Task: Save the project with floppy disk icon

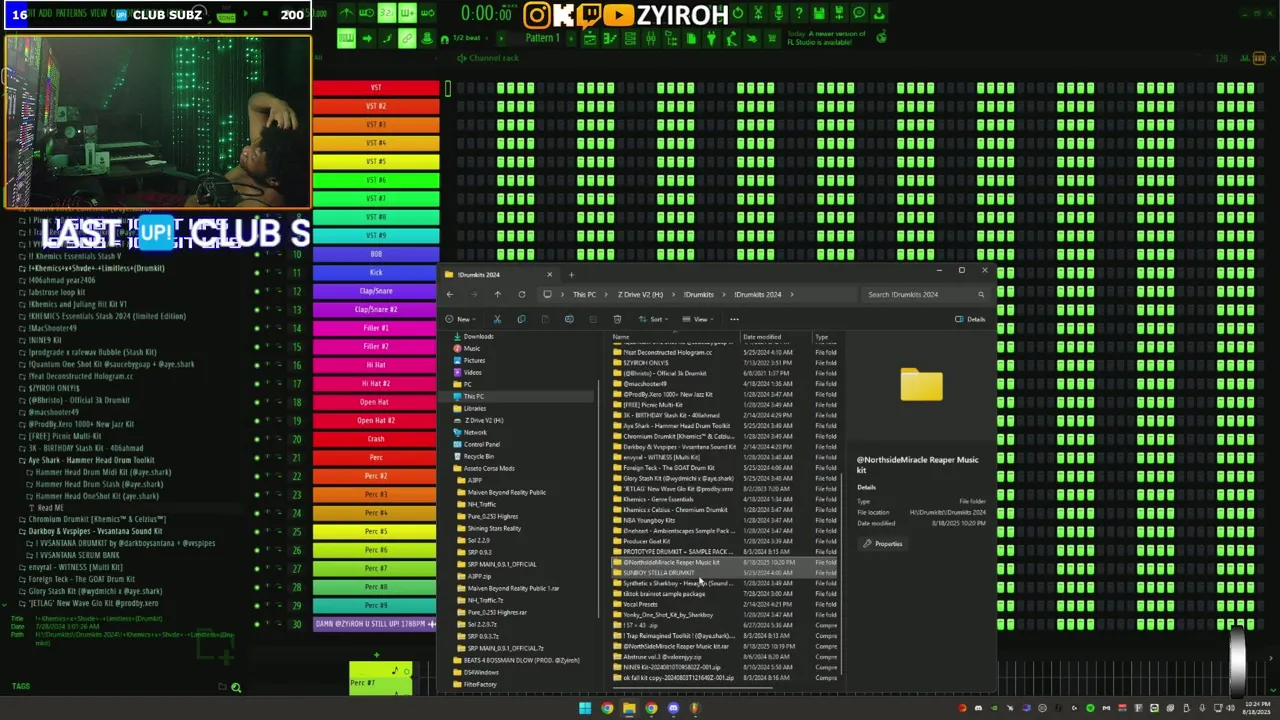Action: point(819,13)
